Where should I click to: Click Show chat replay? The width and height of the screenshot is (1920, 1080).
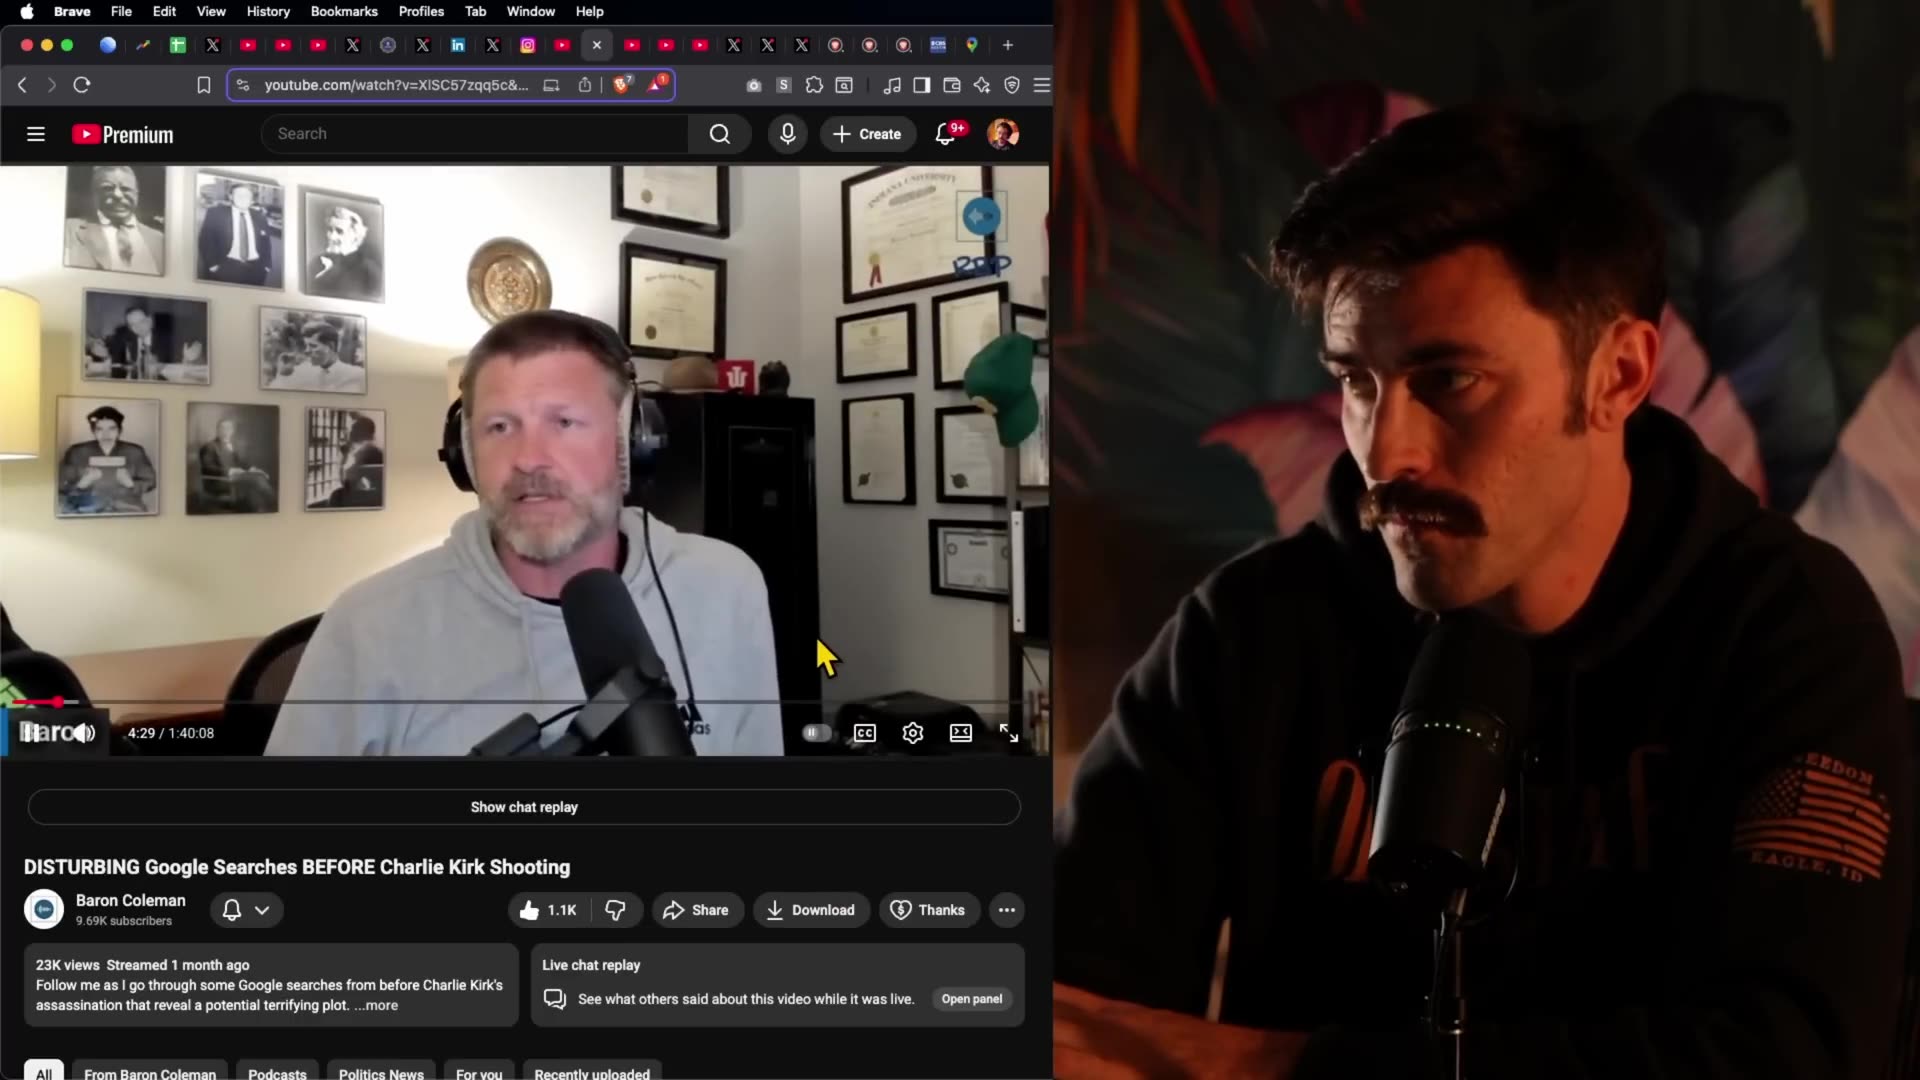[524, 807]
